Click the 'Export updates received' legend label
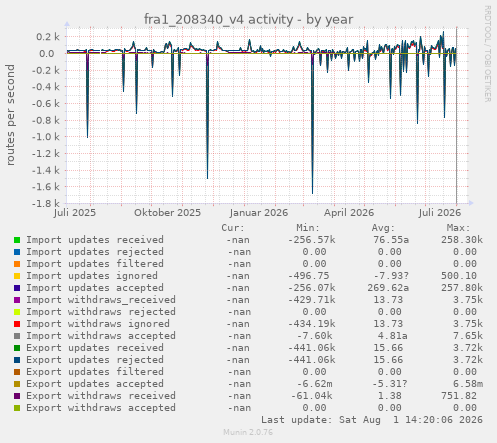 click(x=95, y=348)
